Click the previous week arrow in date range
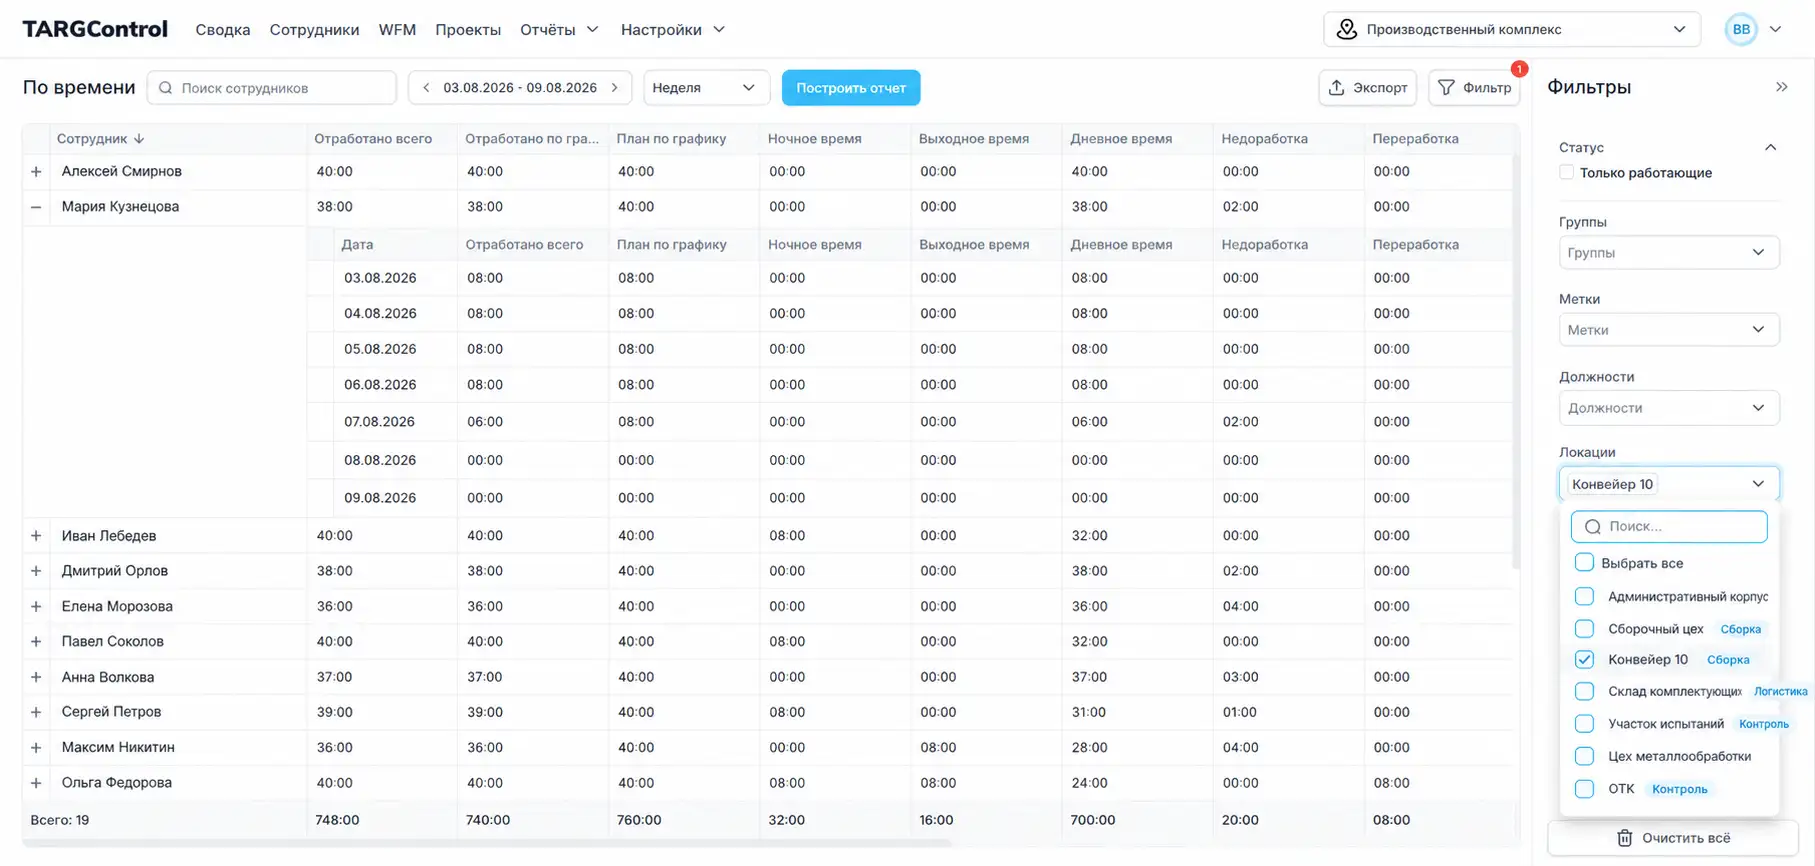Image resolution: width=1815 pixels, height=866 pixels. coord(426,88)
